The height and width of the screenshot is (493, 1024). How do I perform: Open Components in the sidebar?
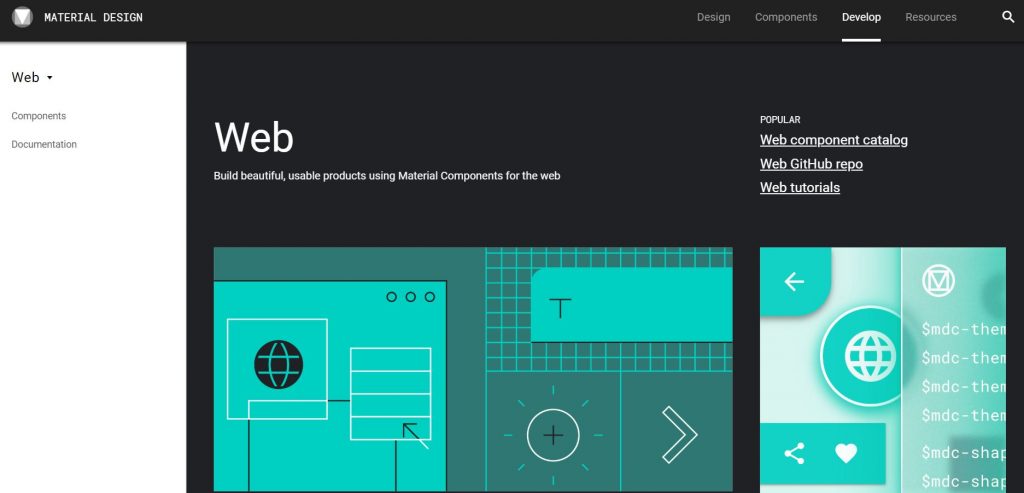(x=39, y=116)
